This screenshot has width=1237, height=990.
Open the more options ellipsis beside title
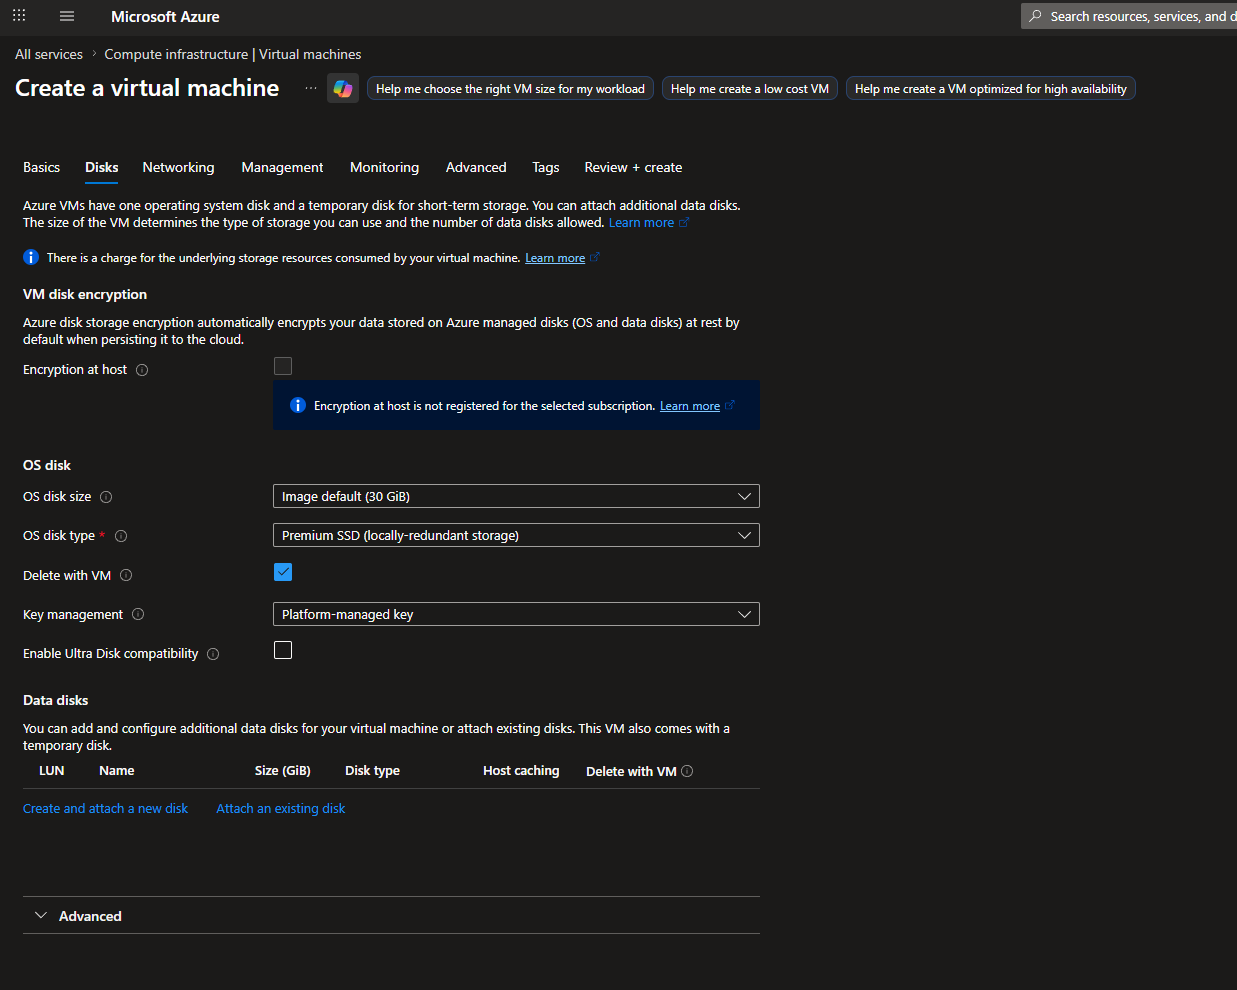pos(311,88)
